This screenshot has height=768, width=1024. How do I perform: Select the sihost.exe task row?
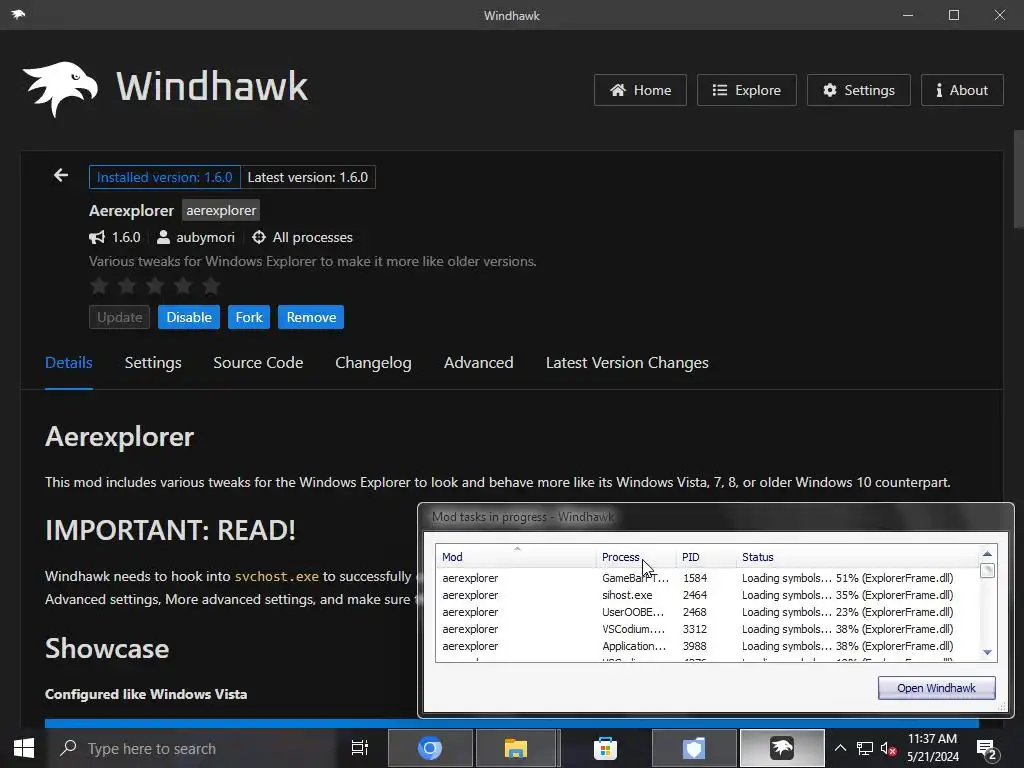(707, 595)
